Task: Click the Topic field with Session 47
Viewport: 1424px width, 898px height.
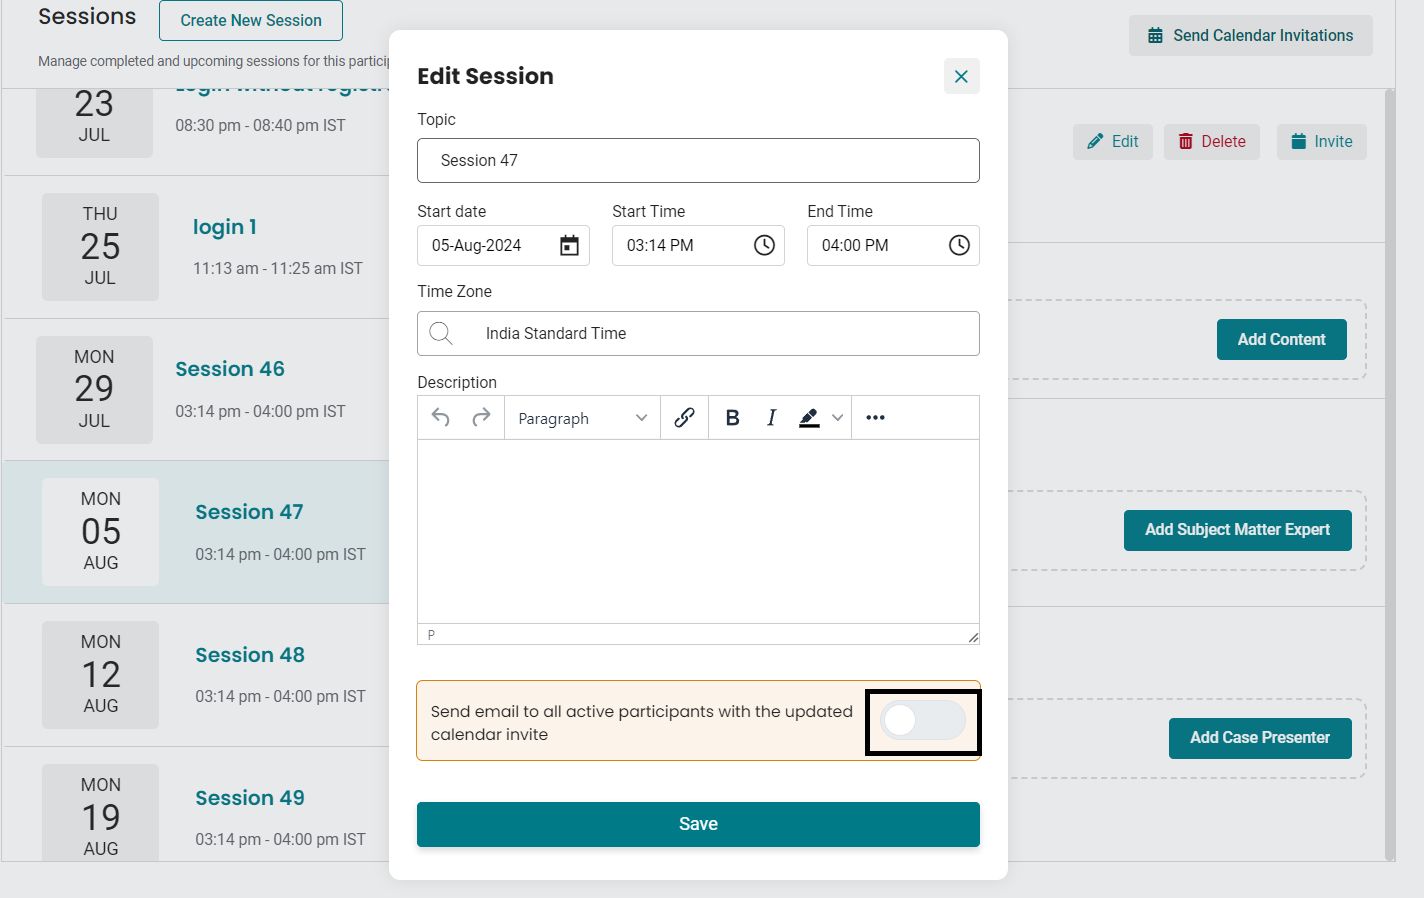Action: tap(698, 160)
